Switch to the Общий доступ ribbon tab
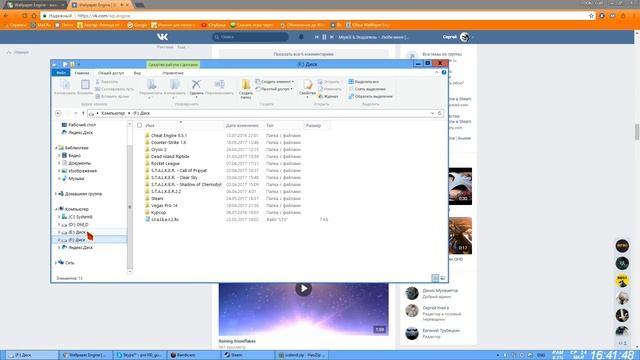 point(111,73)
